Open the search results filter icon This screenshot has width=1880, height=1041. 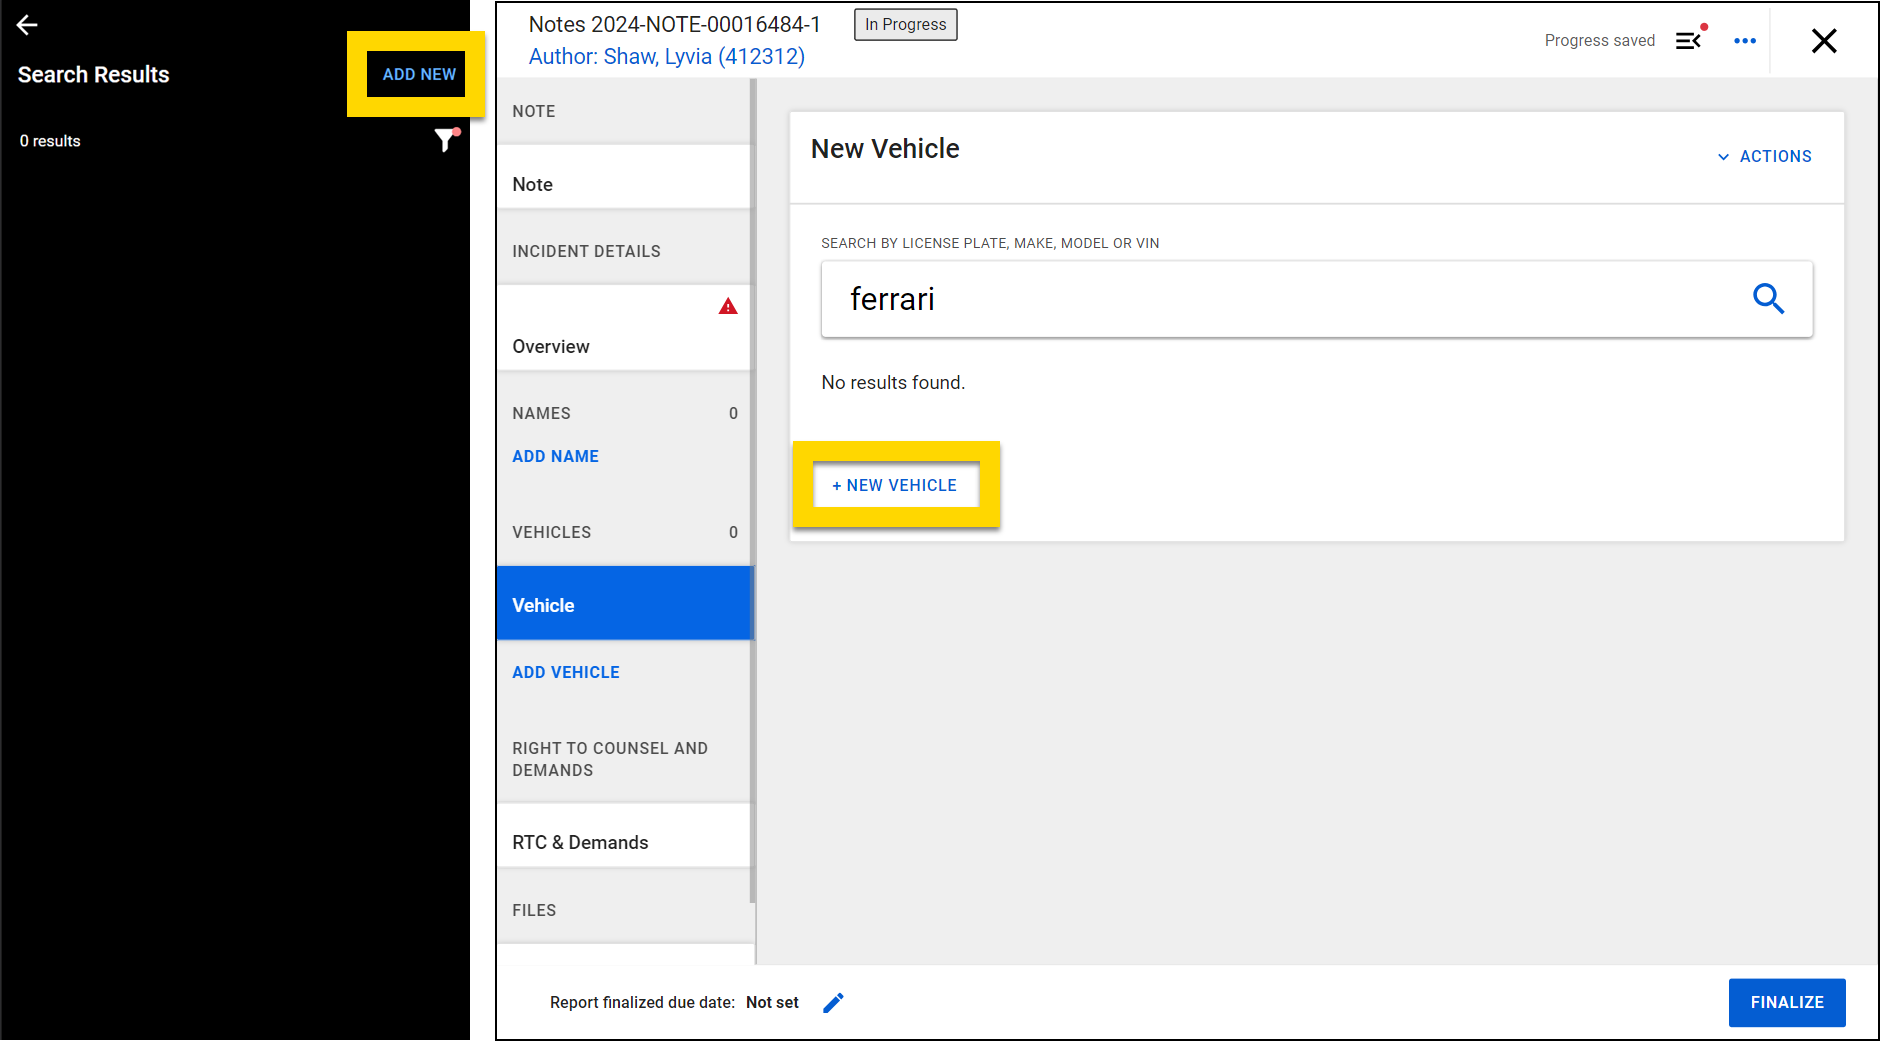445,141
